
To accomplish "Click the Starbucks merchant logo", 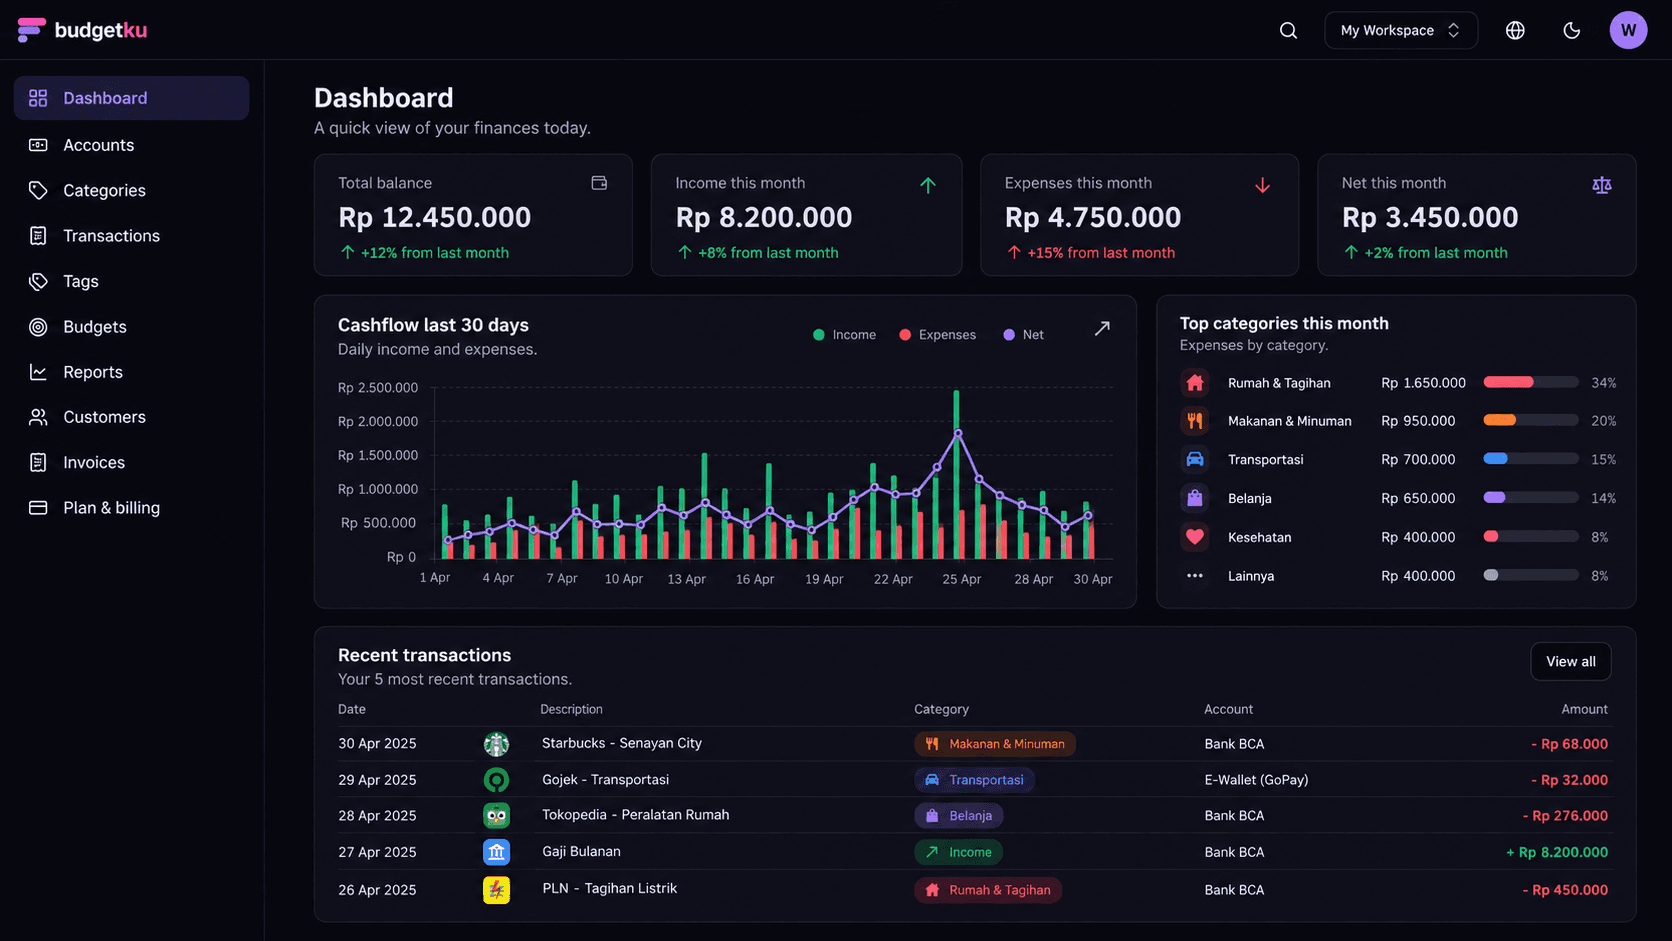I will tap(496, 744).
